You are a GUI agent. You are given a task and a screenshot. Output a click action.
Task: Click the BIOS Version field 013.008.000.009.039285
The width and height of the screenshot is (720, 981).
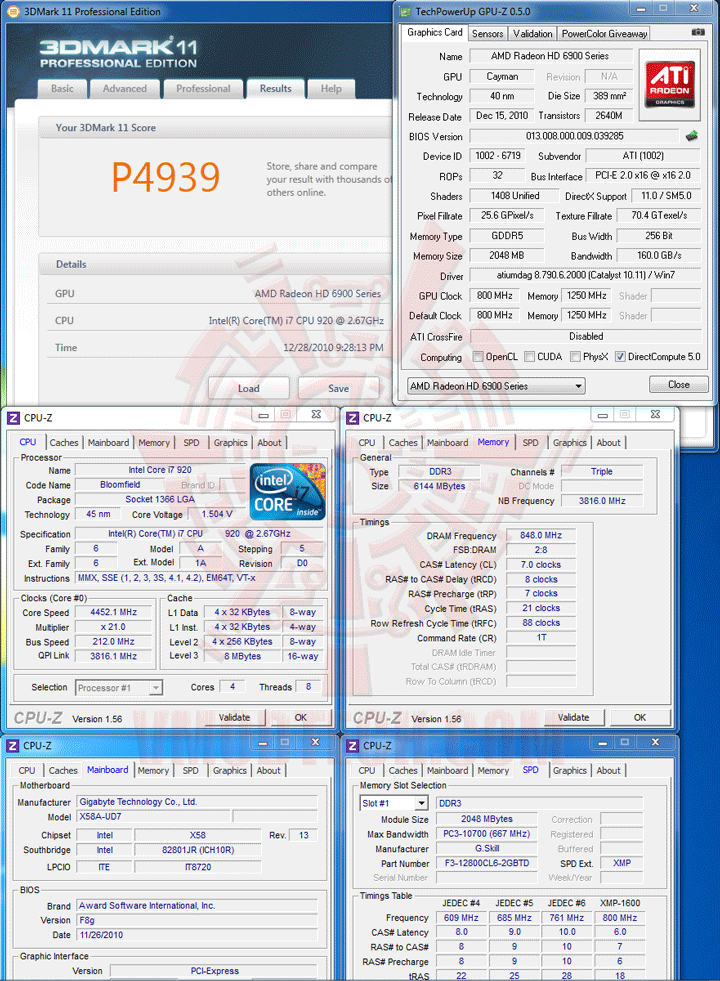coord(574,136)
